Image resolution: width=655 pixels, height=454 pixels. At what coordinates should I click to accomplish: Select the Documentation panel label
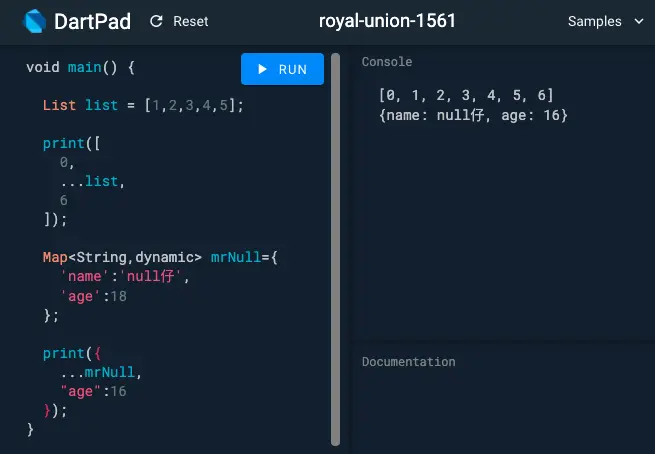409,362
